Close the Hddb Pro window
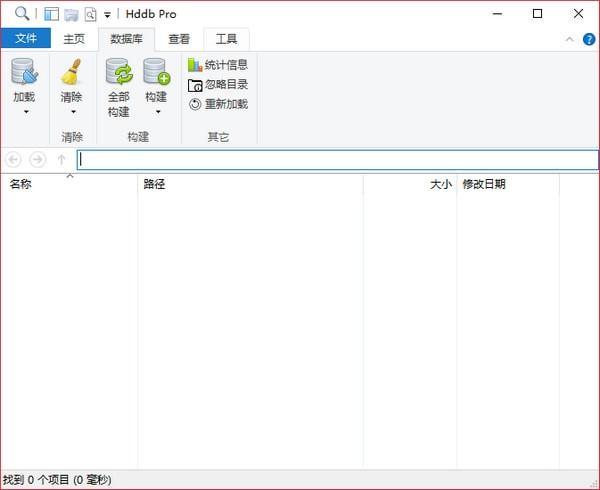The width and height of the screenshot is (600, 490). [579, 14]
